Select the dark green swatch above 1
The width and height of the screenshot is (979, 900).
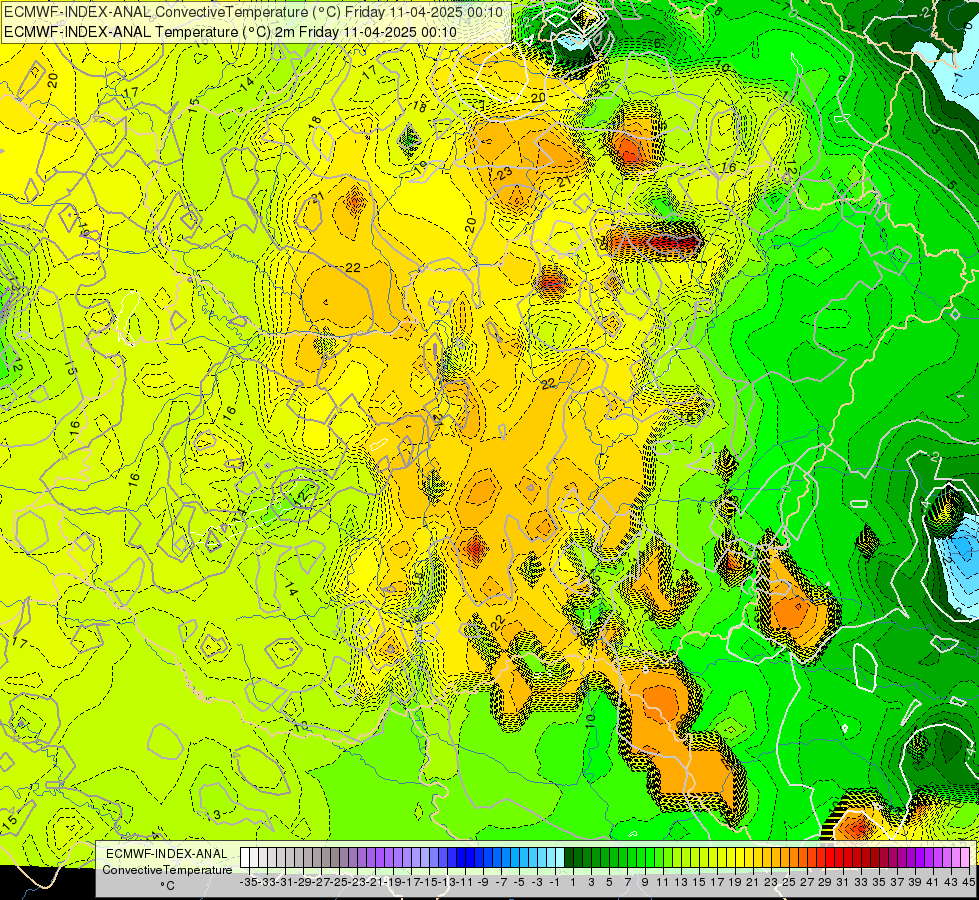569,857
